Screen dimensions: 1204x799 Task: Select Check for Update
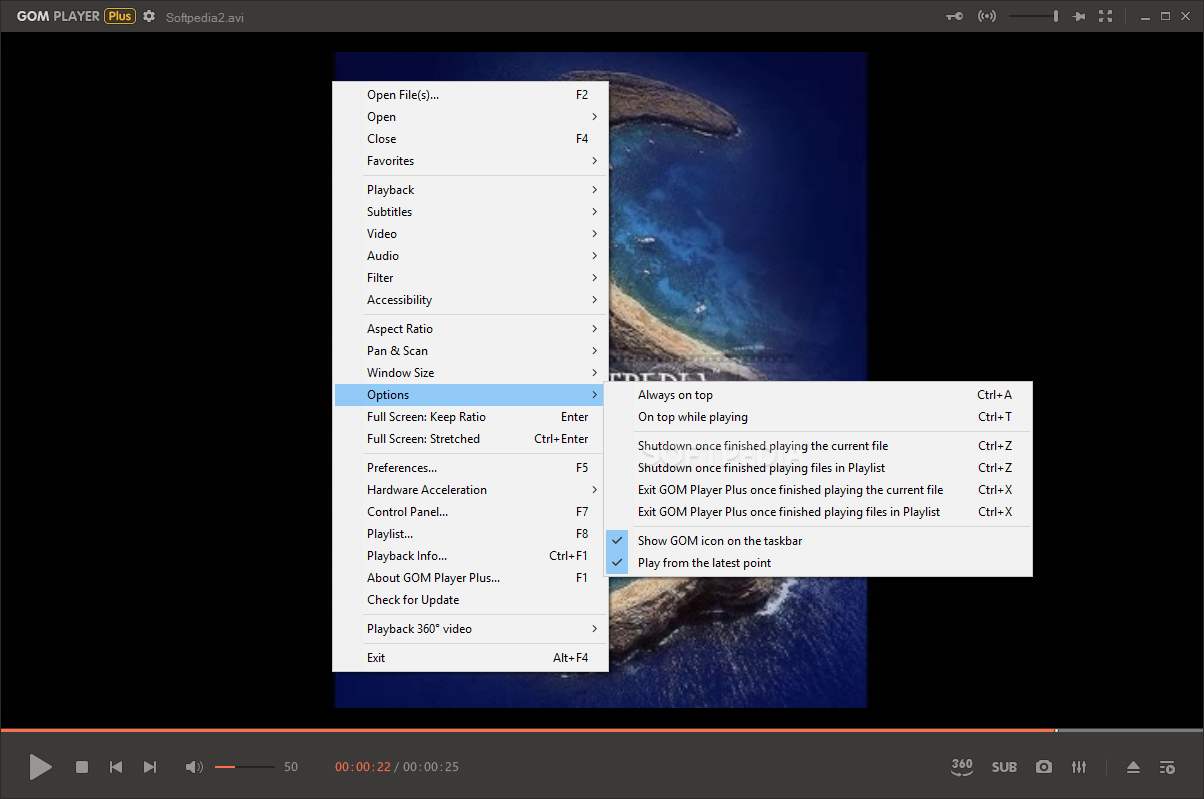point(470,600)
